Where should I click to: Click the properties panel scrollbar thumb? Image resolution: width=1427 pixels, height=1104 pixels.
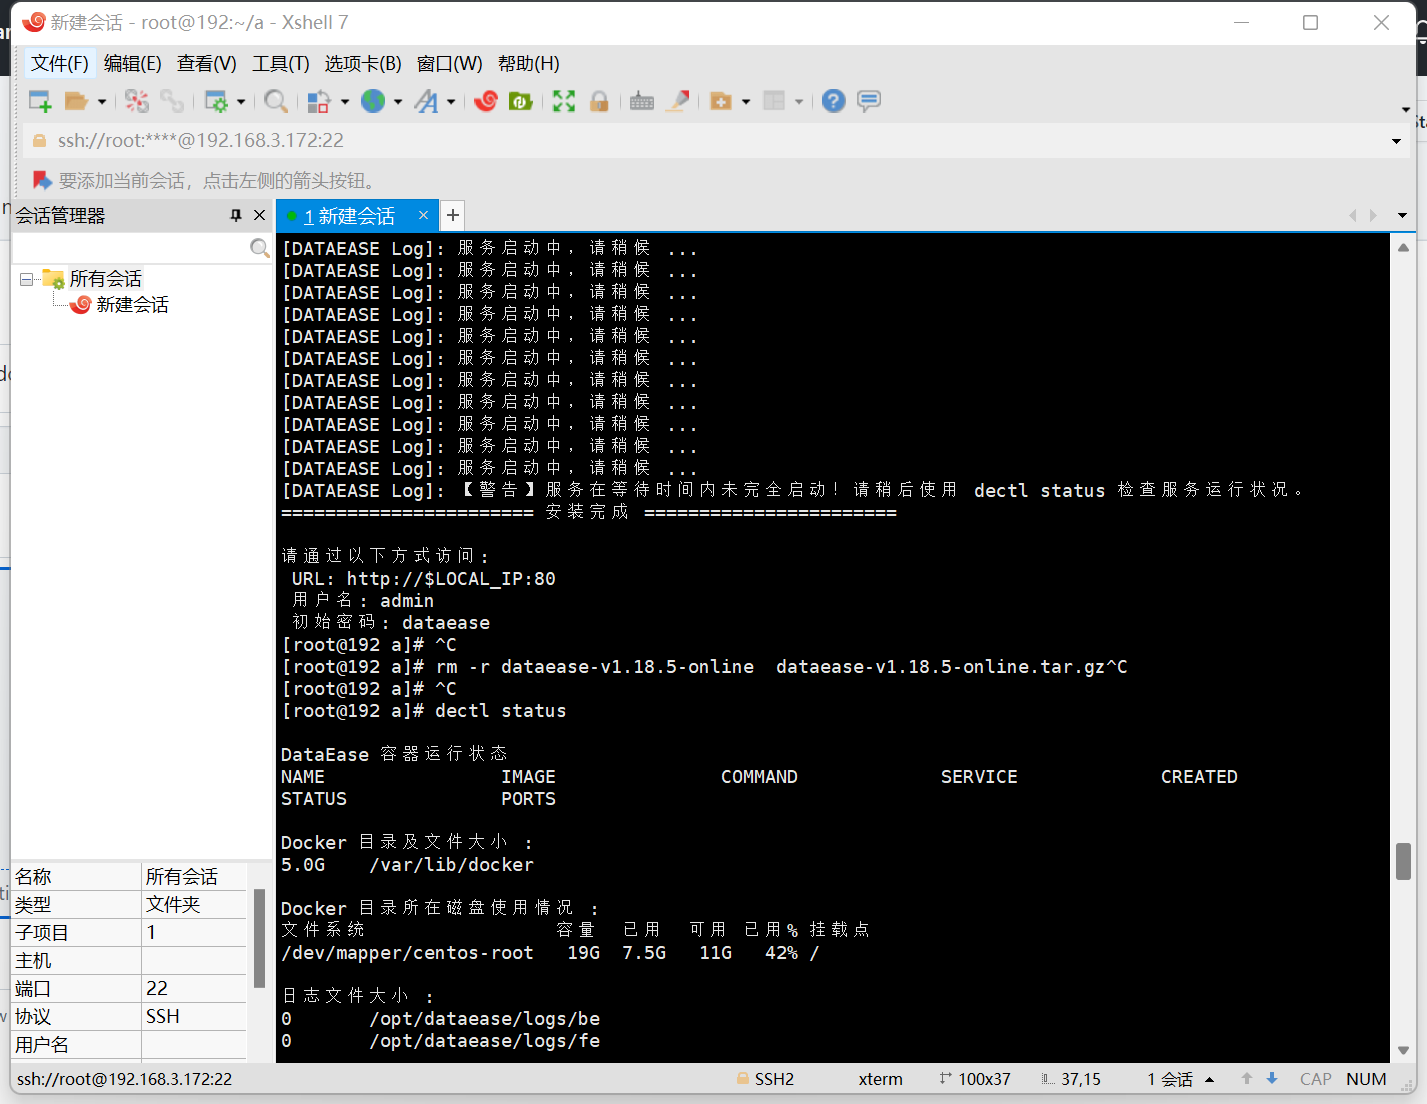pyautogui.click(x=259, y=937)
